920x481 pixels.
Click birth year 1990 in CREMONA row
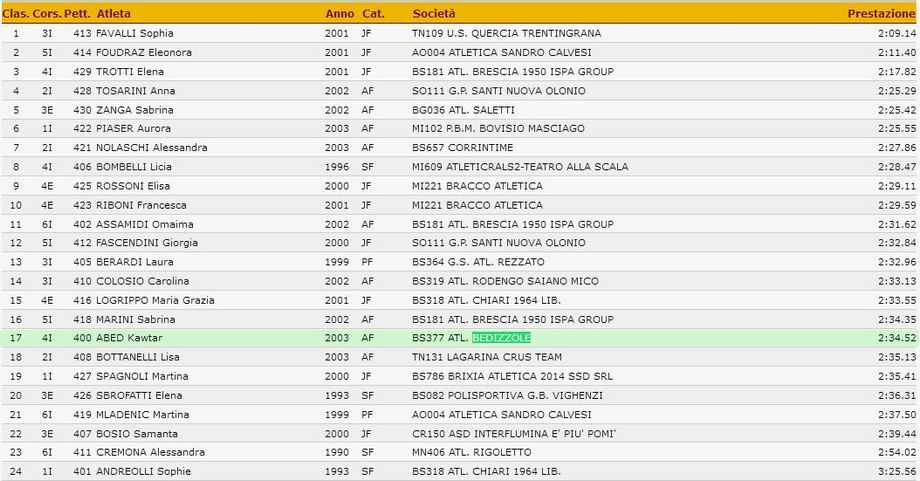(337, 452)
